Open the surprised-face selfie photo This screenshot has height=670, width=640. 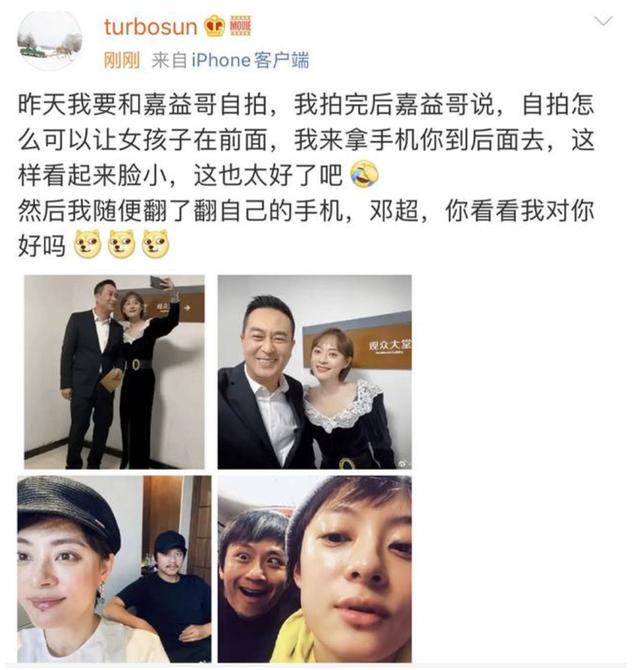point(314,569)
